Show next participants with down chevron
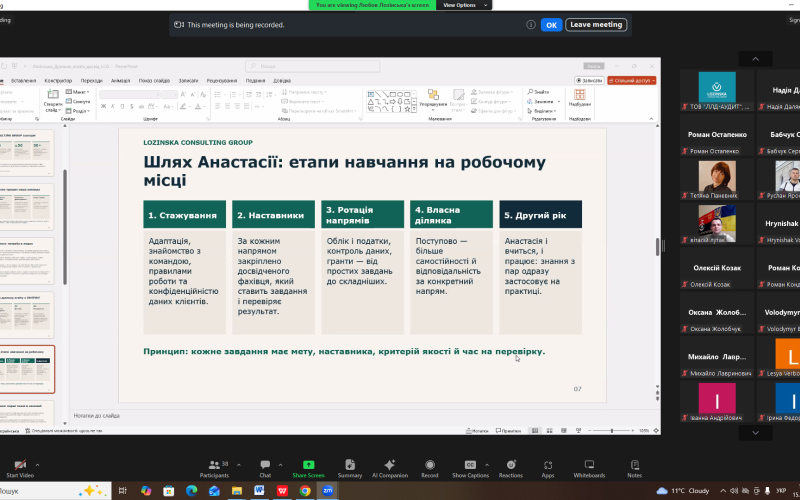800x500 pixels. point(756,433)
